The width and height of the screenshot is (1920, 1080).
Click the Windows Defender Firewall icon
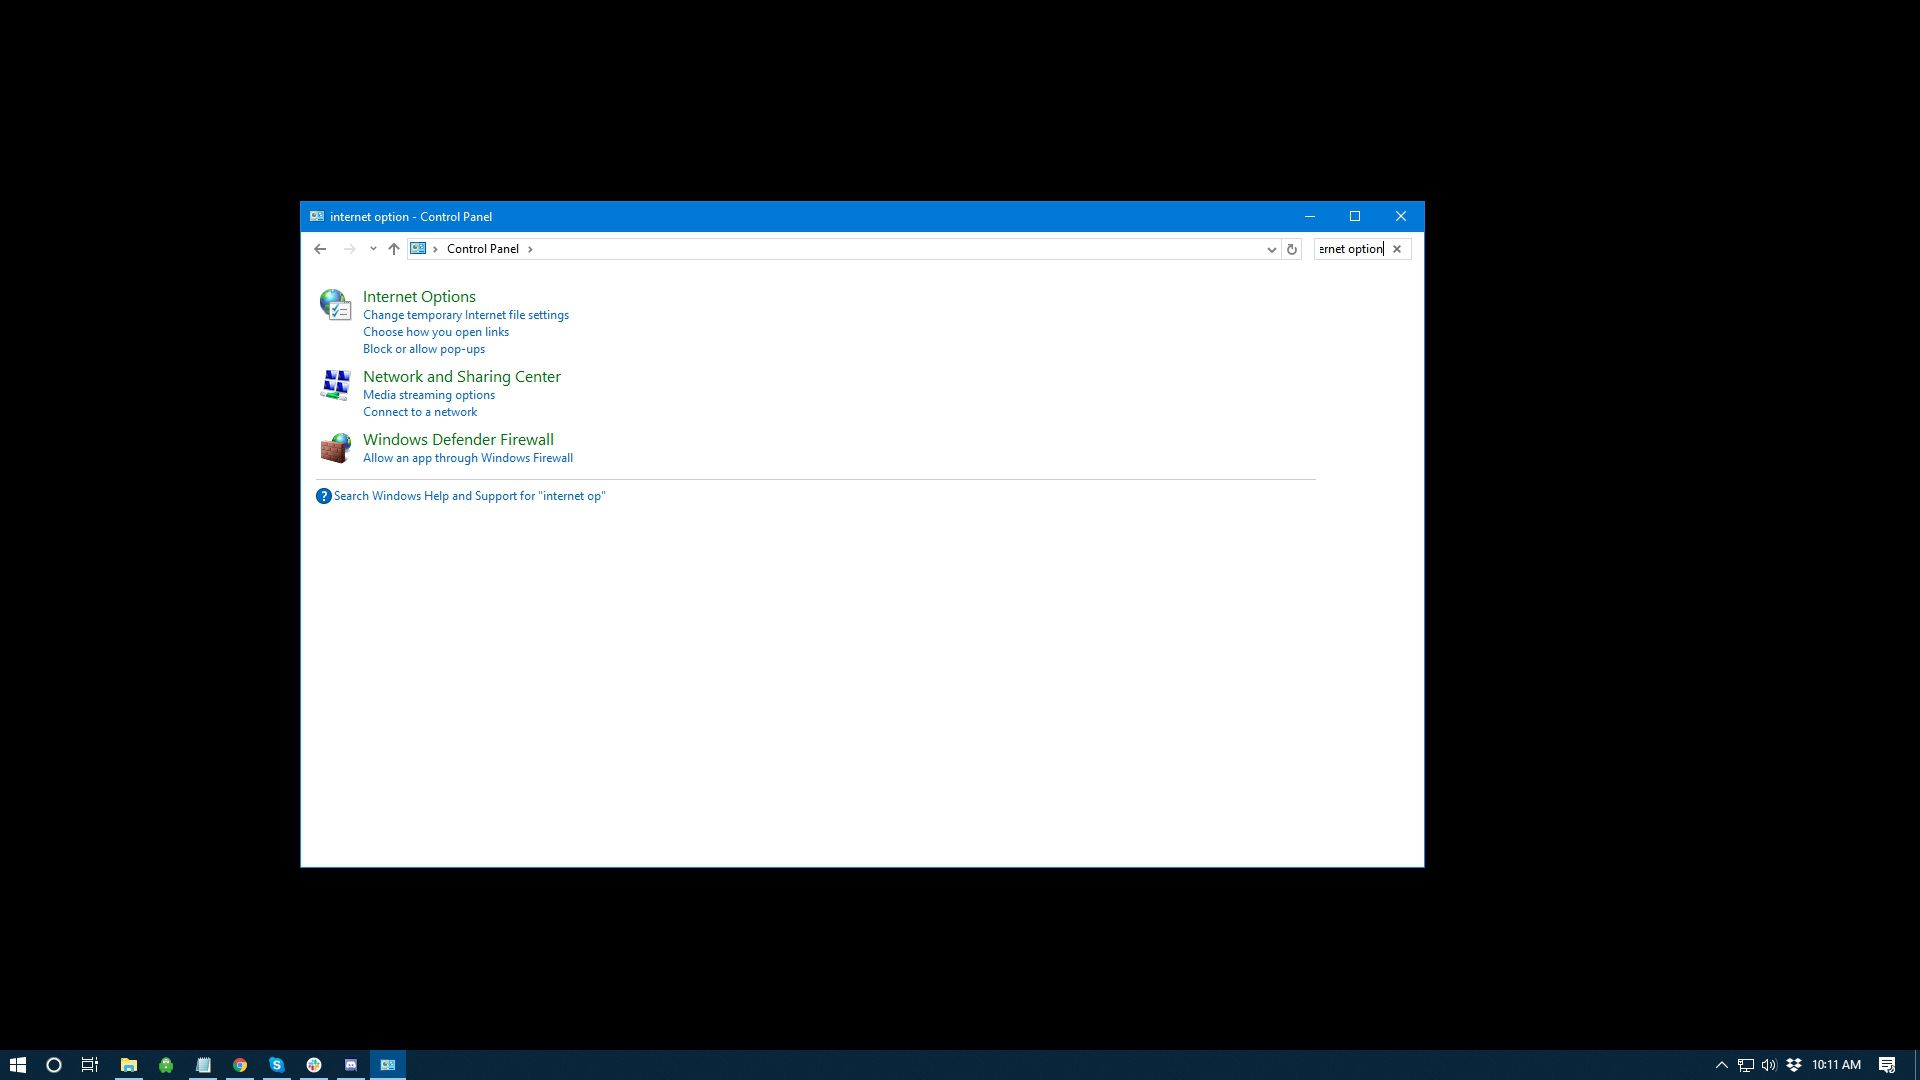pos(335,446)
